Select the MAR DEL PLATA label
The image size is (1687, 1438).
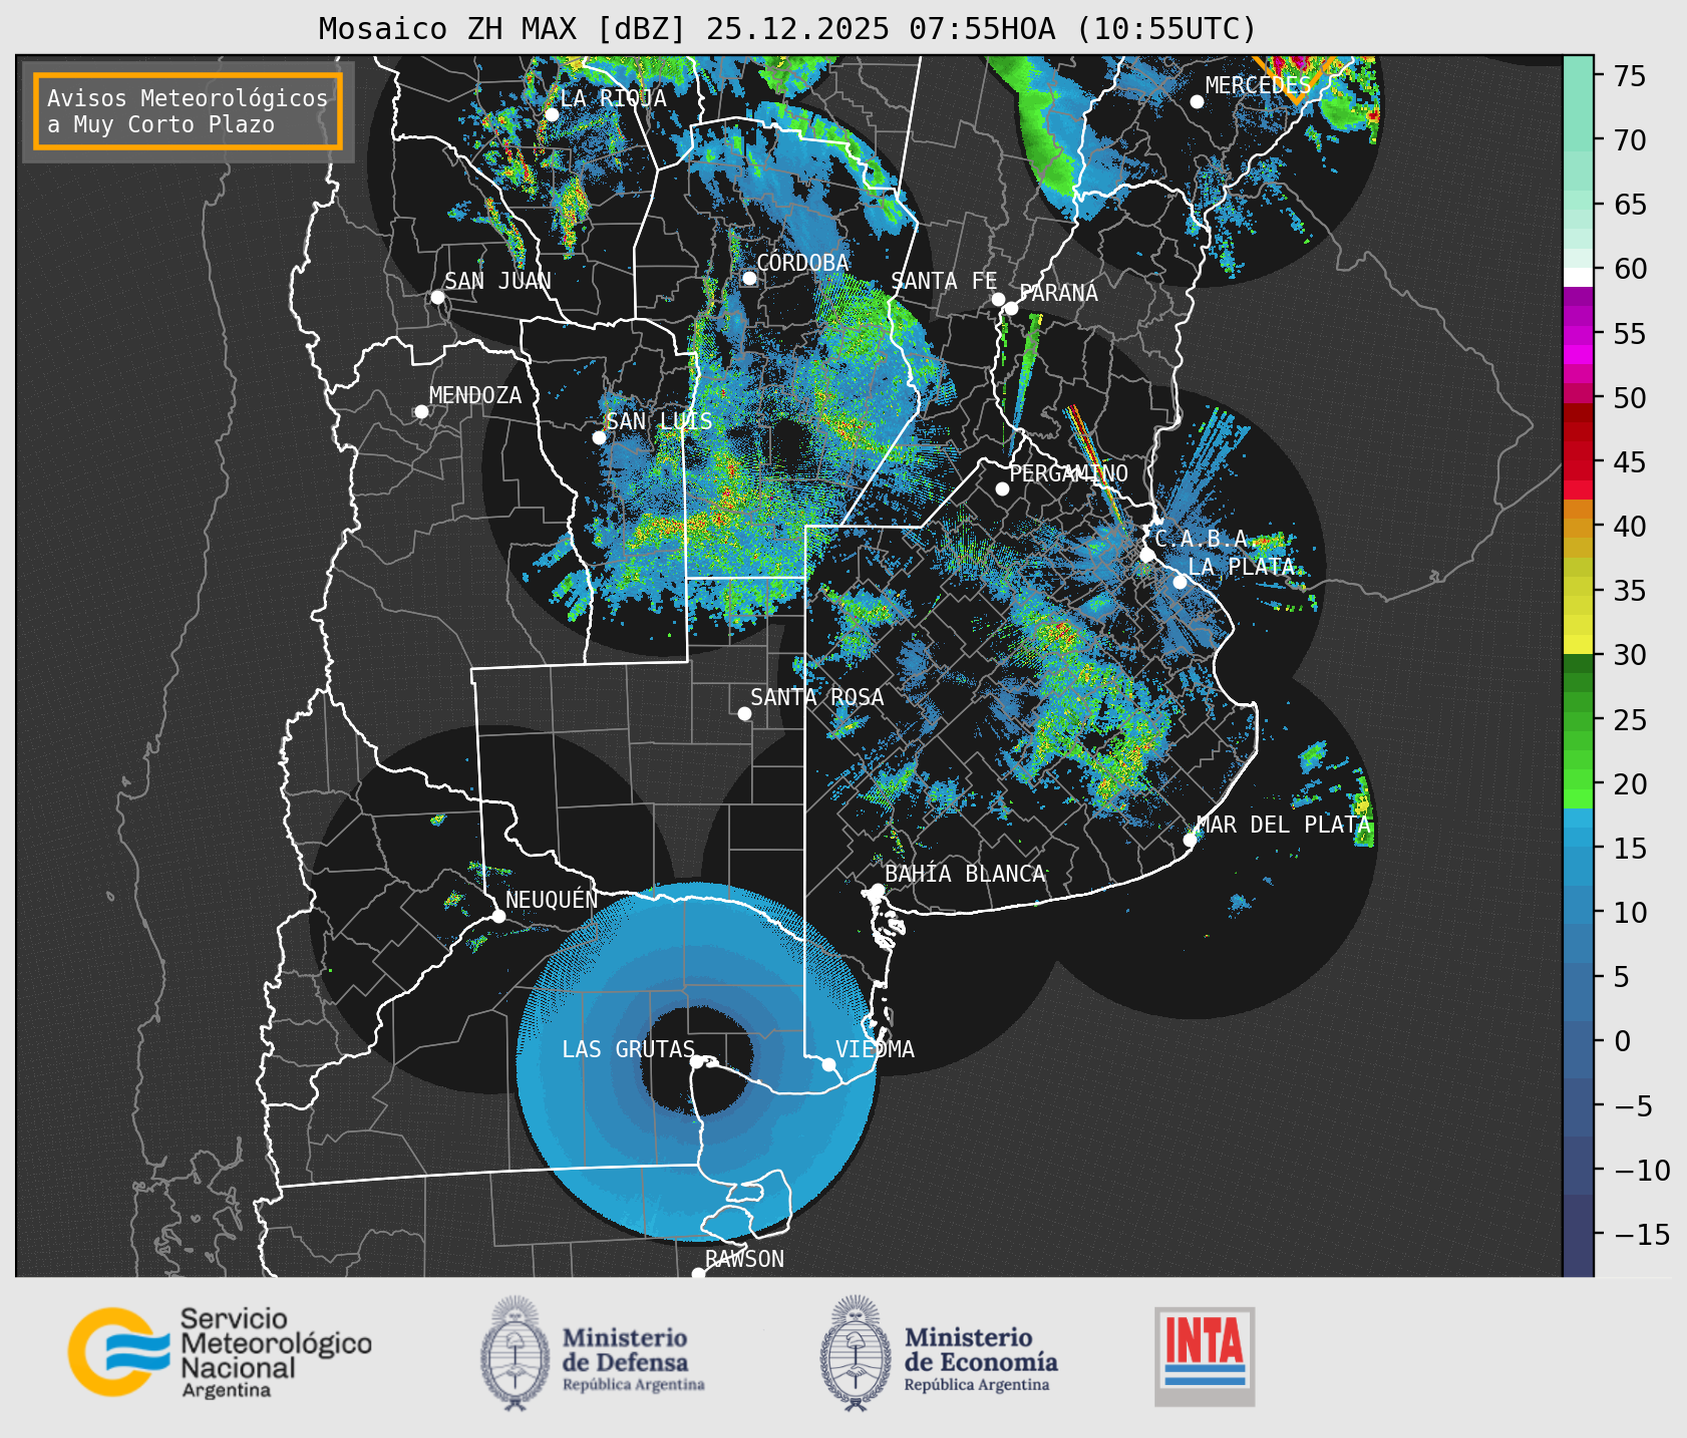pos(1284,824)
